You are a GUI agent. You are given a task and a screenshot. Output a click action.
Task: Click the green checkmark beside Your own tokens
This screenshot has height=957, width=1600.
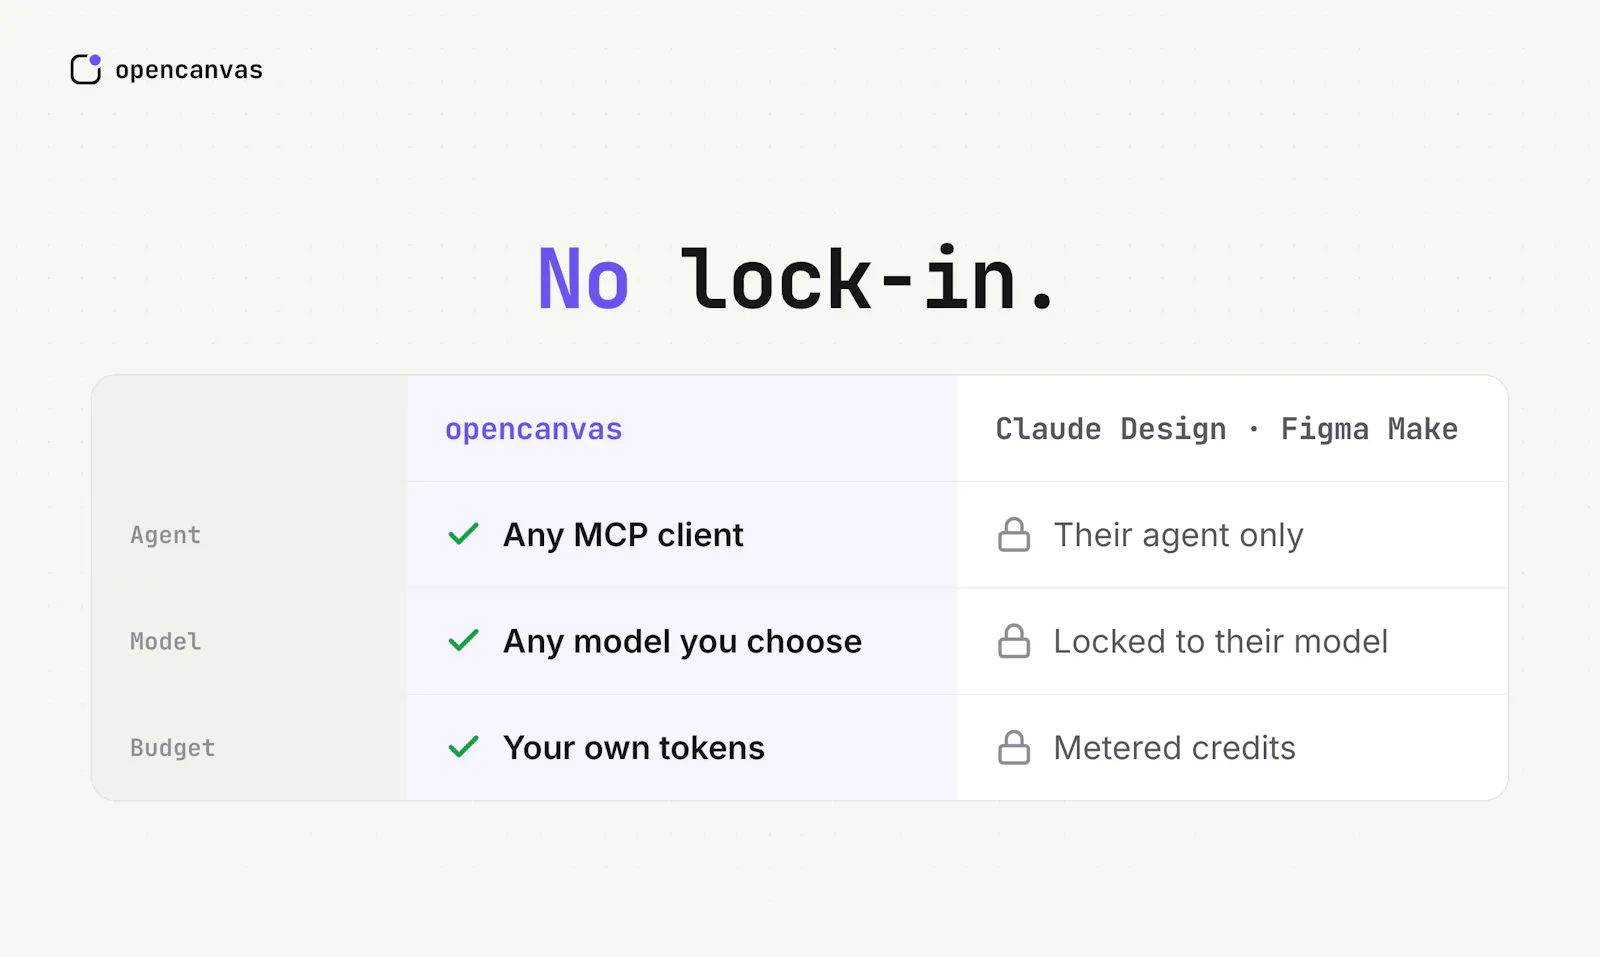tap(464, 747)
